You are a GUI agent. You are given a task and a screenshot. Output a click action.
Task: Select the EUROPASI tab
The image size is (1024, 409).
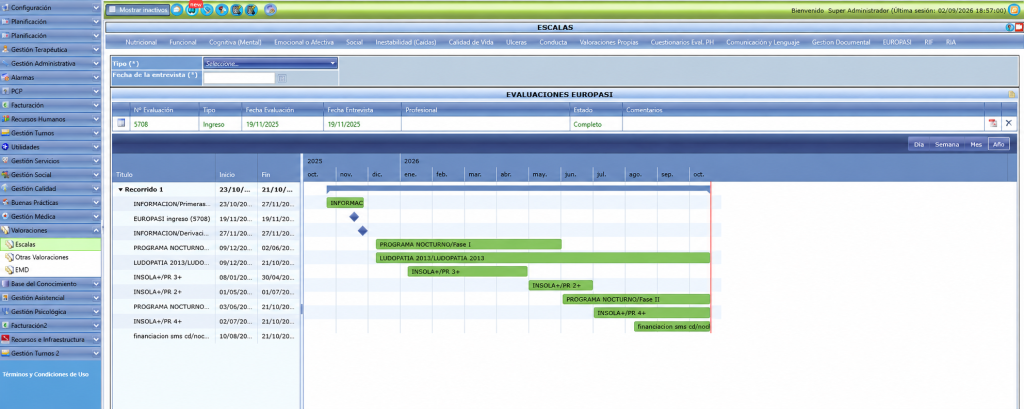(x=897, y=42)
